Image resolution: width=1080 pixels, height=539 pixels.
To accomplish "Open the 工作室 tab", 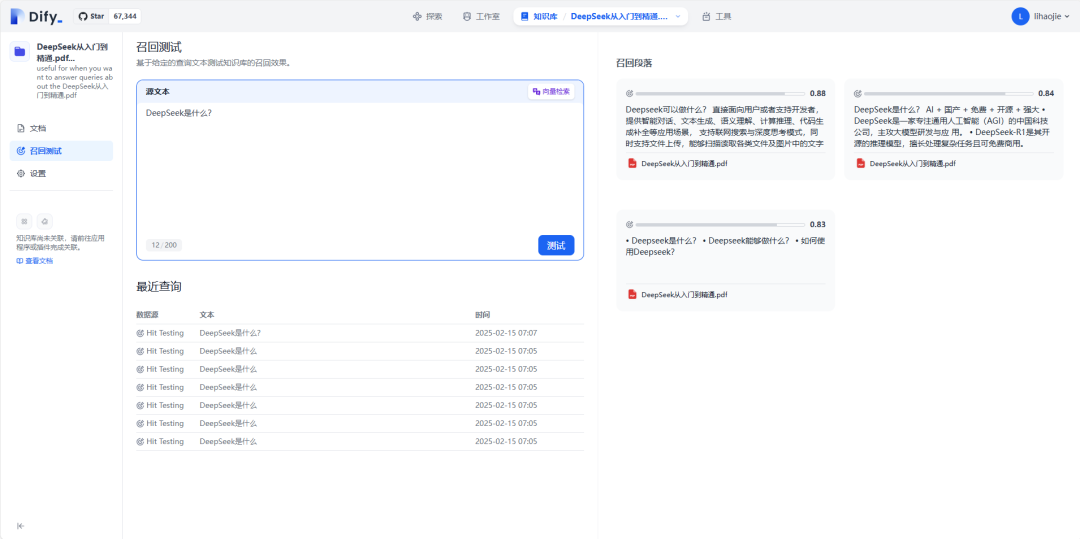I will tap(481, 17).
